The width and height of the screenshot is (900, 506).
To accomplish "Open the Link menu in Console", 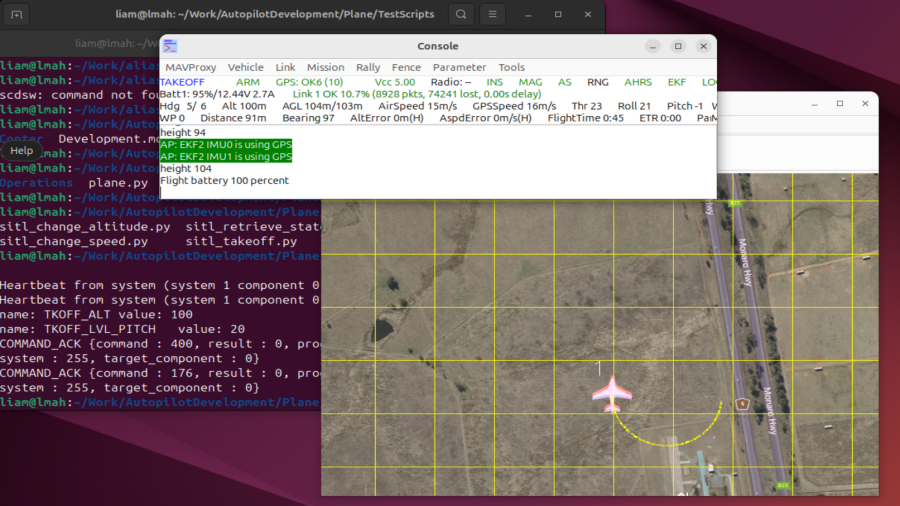I will pos(285,67).
